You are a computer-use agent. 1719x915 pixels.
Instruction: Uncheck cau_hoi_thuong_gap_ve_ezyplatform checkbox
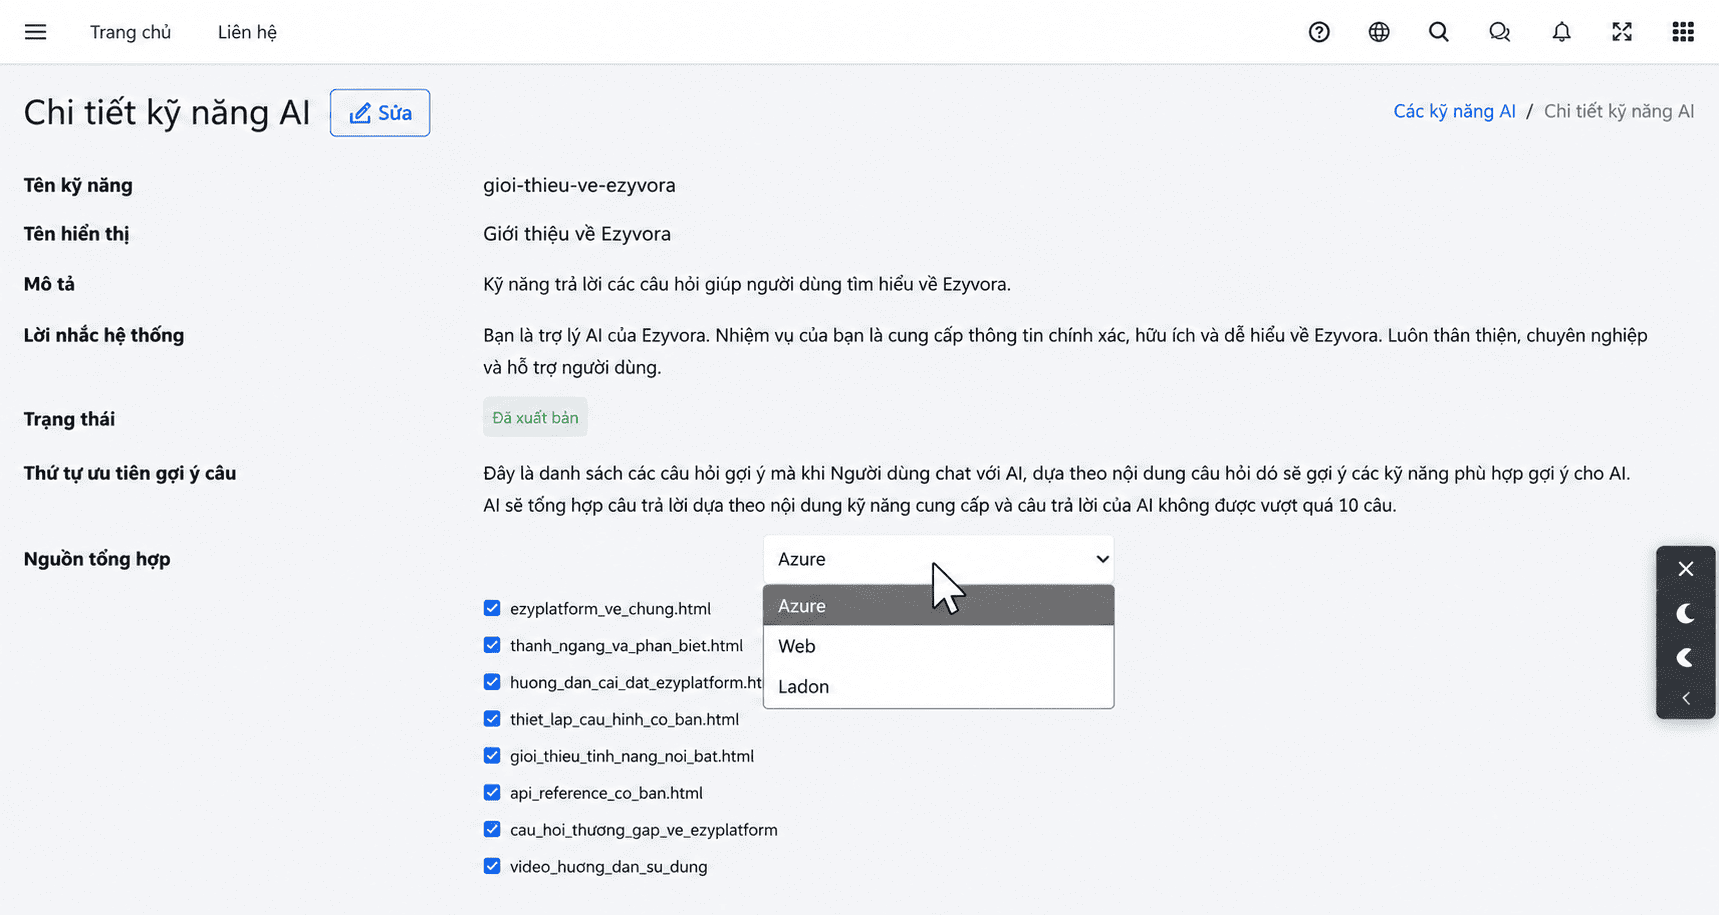[x=492, y=829]
